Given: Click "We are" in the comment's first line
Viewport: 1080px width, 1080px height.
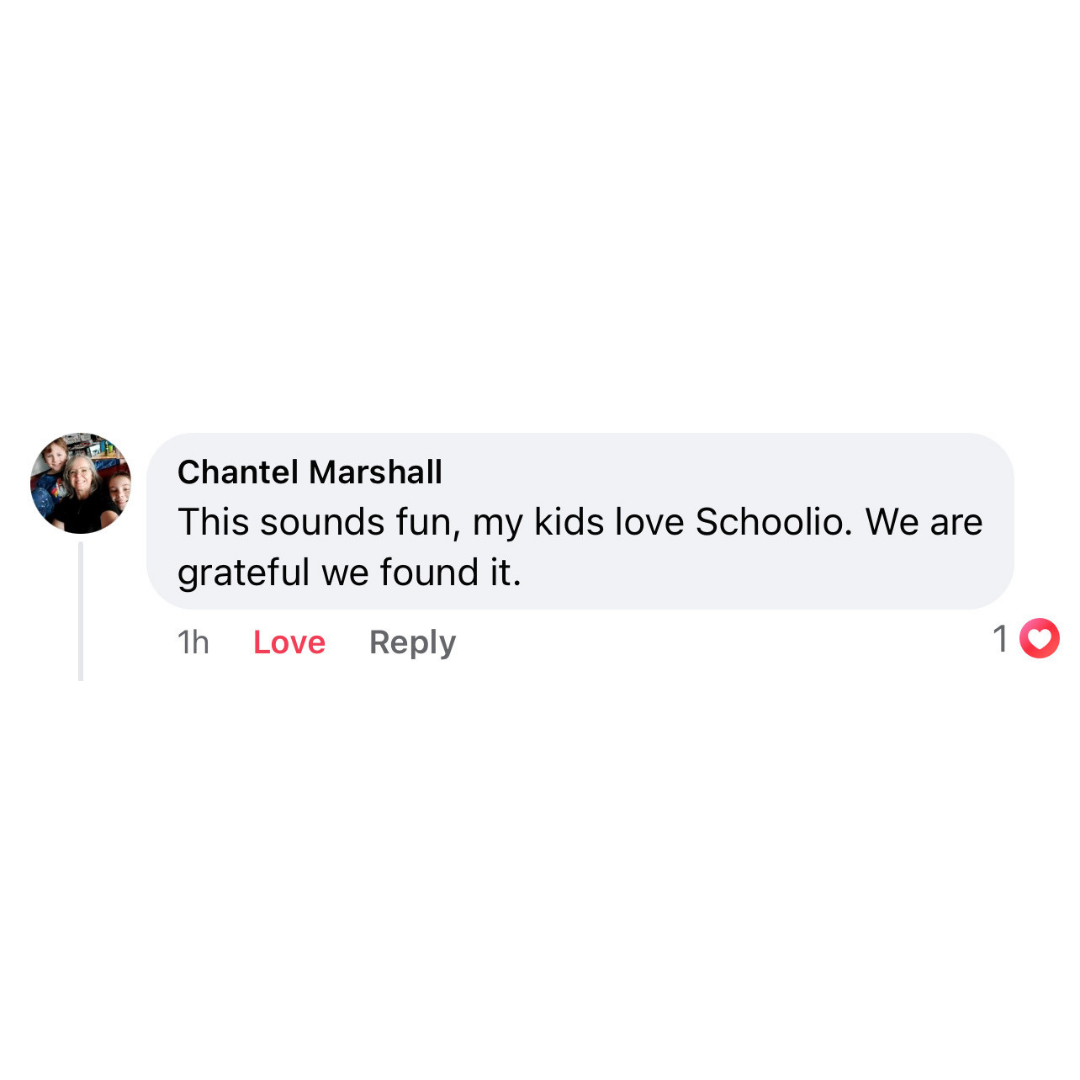Looking at the screenshot, I should click(x=924, y=522).
